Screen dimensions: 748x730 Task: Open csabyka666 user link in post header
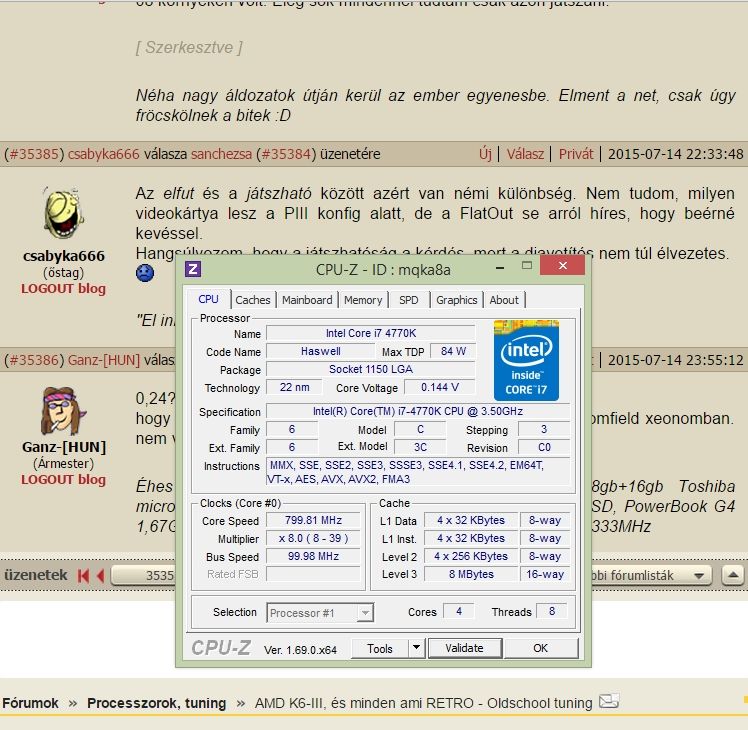(x=104, y=154)
